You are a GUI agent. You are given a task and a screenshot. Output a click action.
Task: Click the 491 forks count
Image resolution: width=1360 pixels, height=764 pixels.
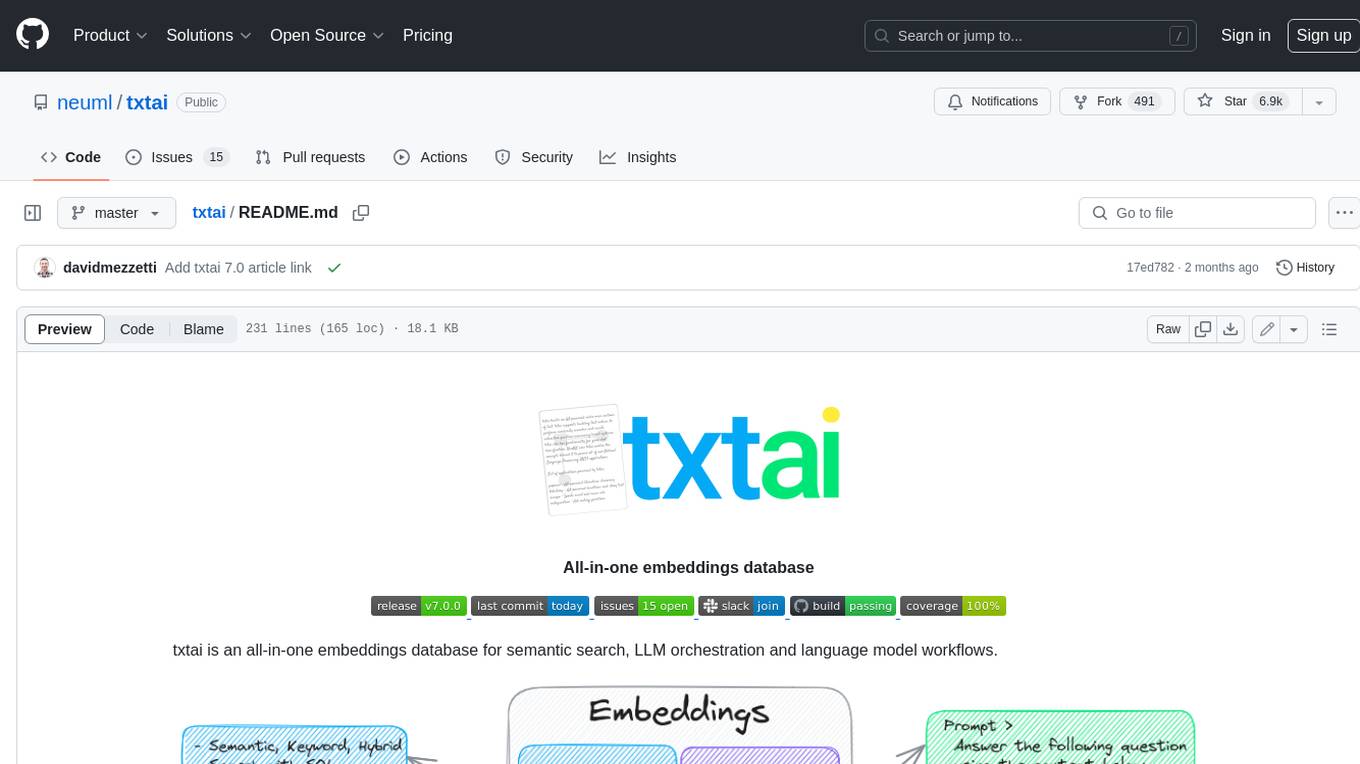click(x=1144, y=102)
